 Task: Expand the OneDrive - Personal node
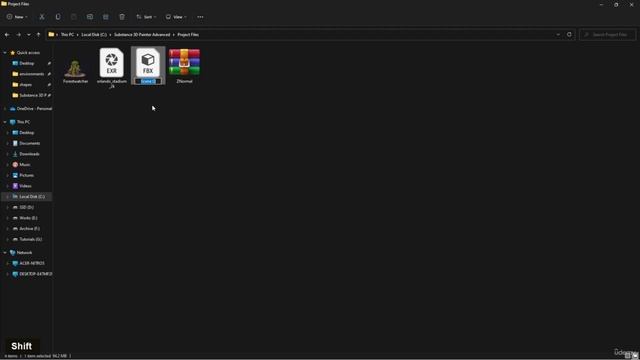5,109
